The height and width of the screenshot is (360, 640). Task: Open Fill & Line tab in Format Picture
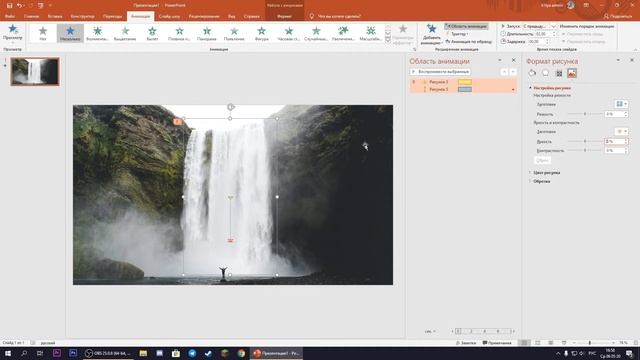click(532, 73)
